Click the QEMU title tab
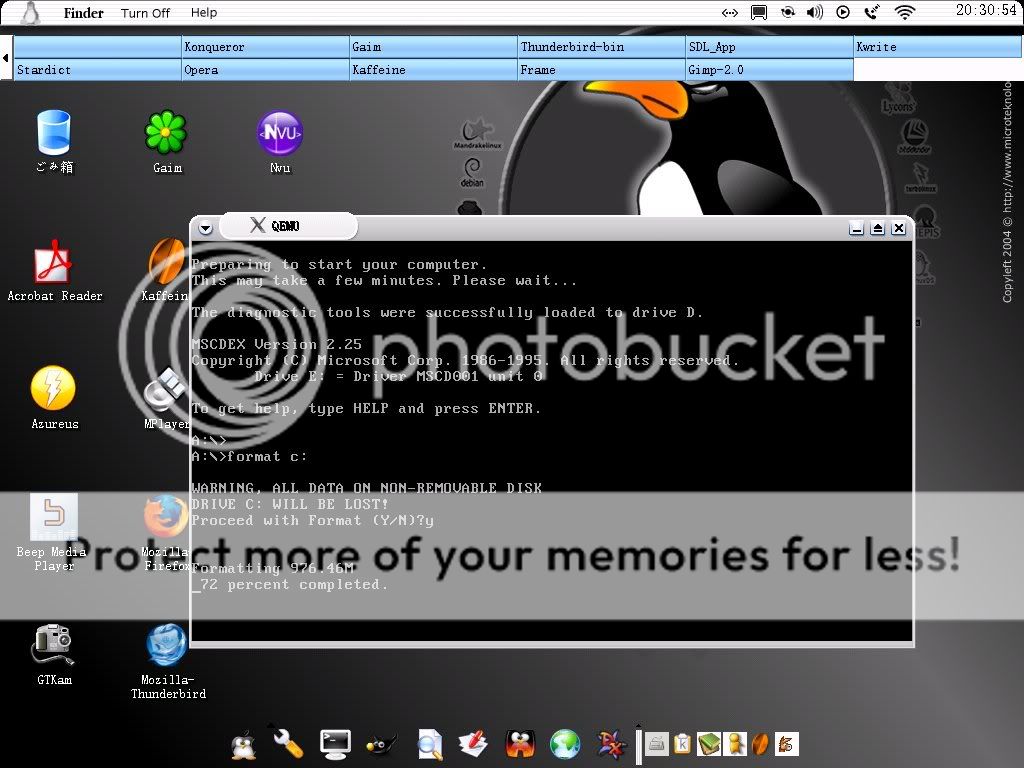 (x=288, y=226)
